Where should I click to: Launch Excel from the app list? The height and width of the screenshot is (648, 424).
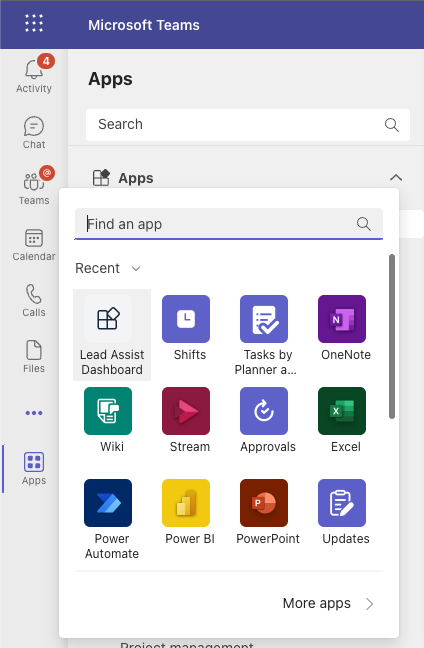click(342, 420)
